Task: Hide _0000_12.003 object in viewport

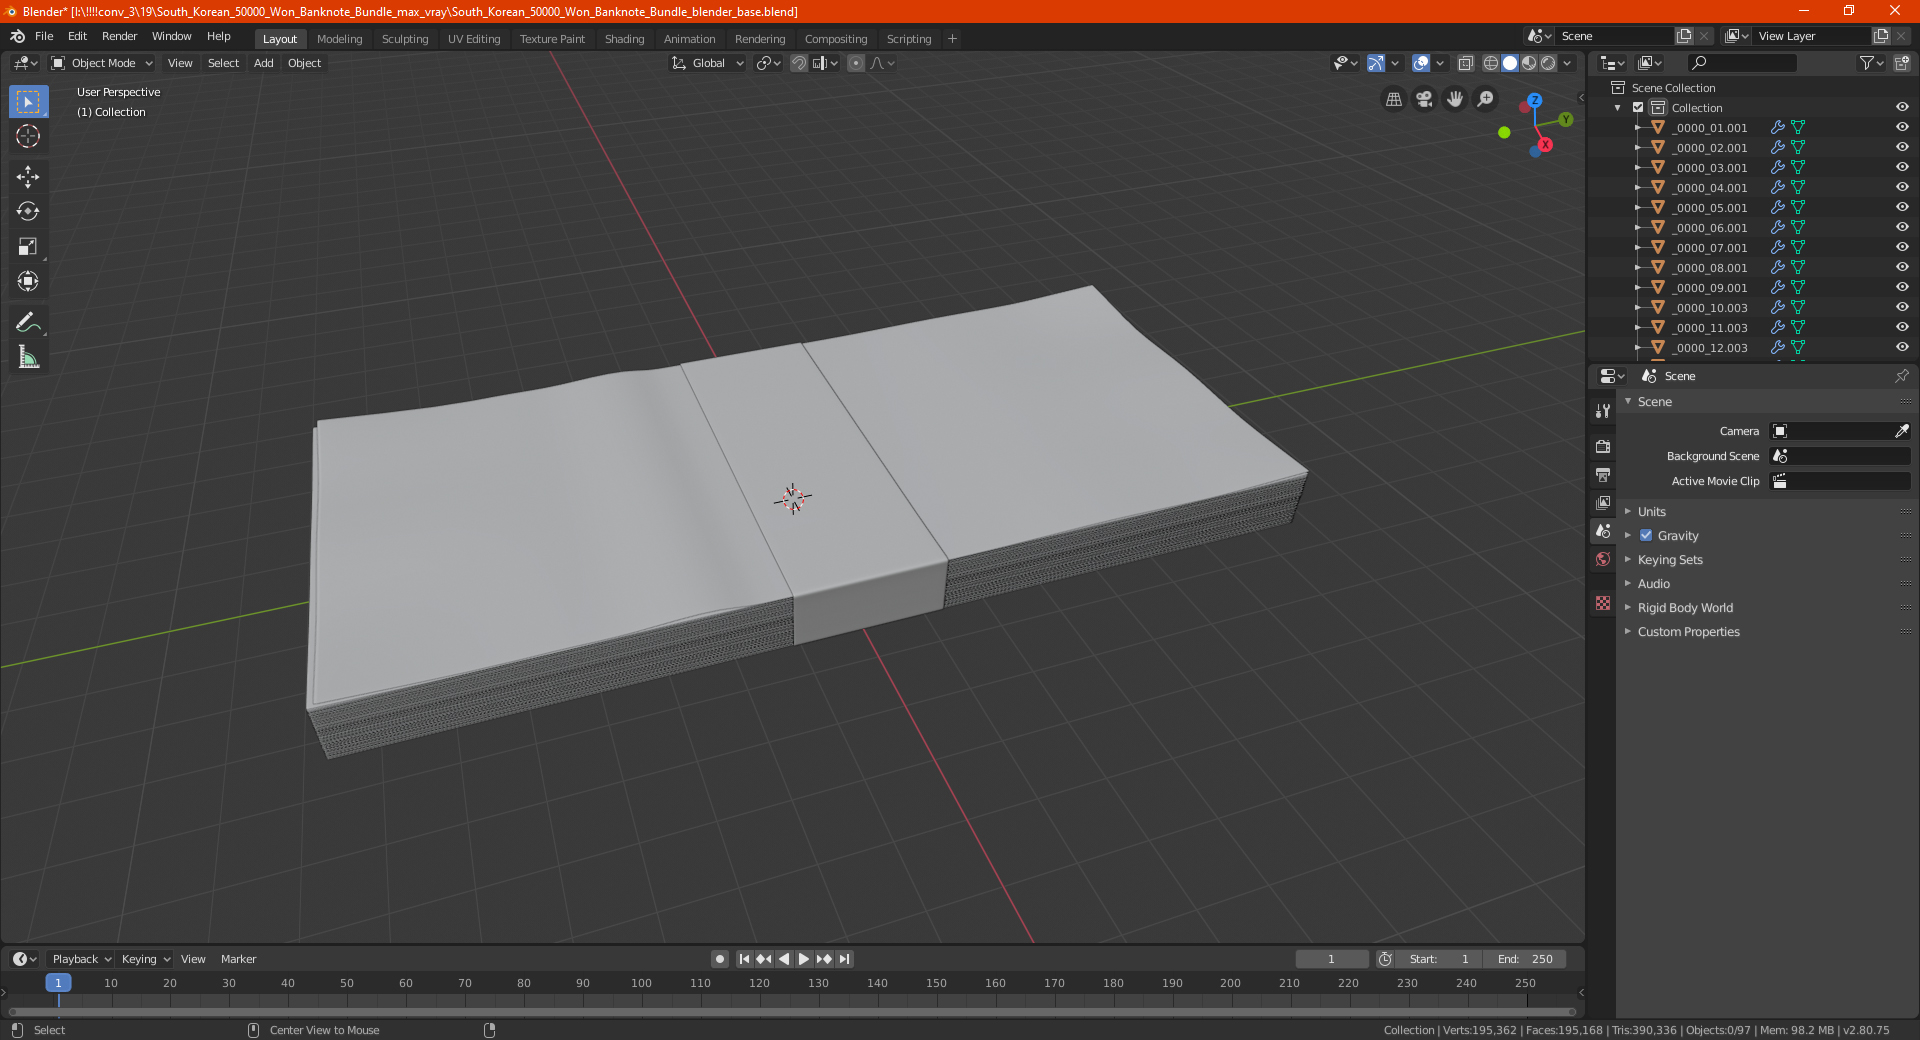Action: 1902,347
